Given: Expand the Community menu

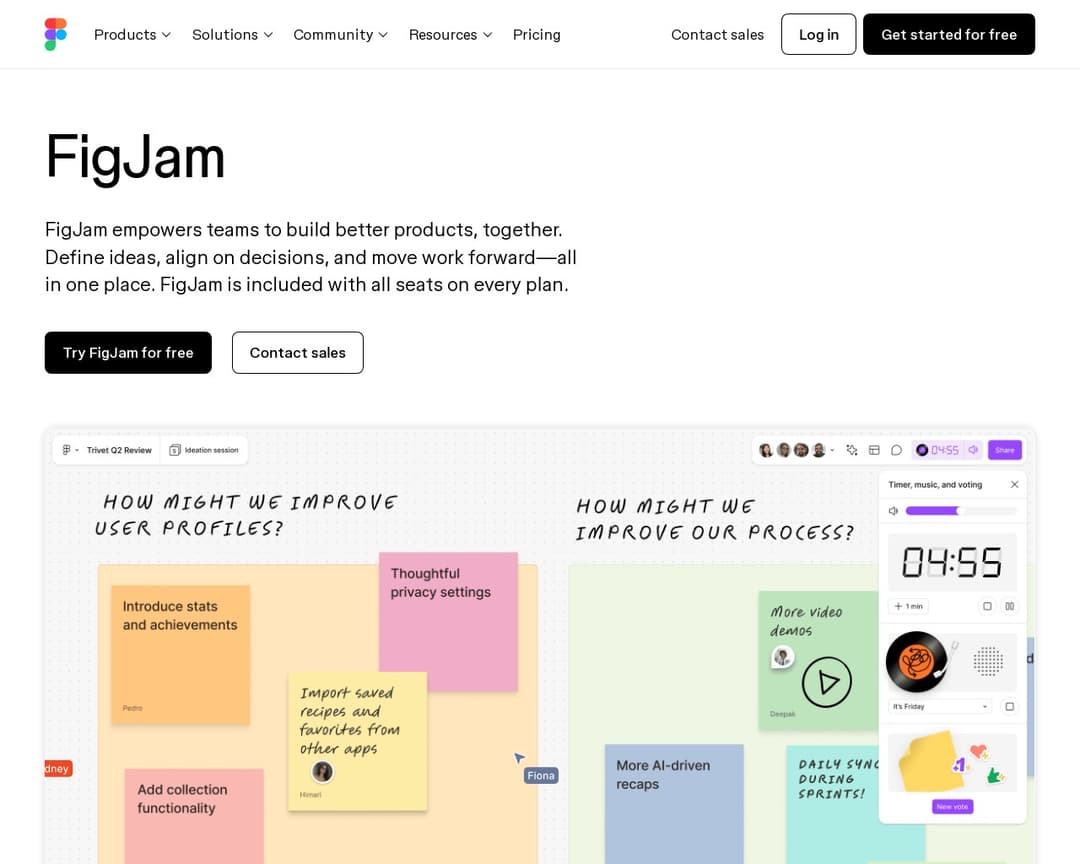Looking at the screenshot, I should pyautogui.click(x=340, y=34).
